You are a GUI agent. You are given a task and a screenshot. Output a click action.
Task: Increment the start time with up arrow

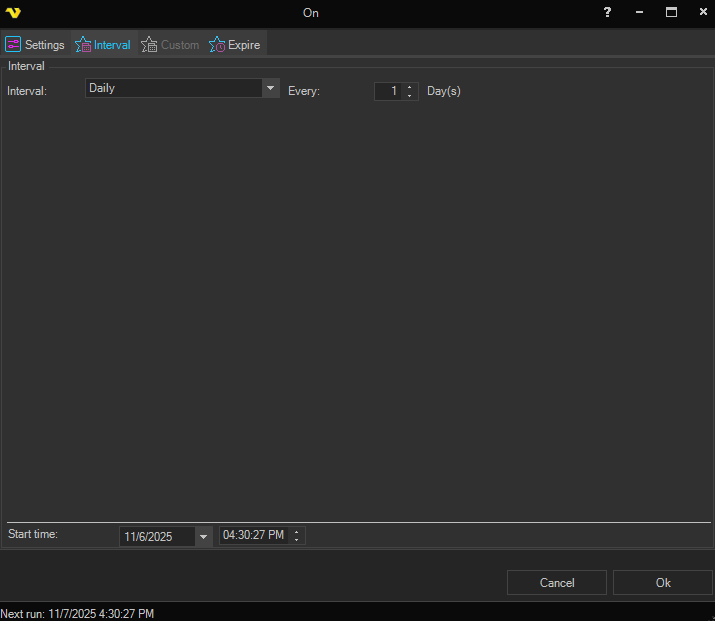tap(297, 532)
